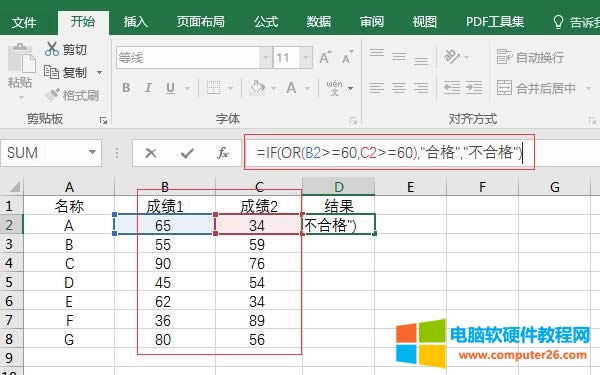The image size is (600, 375).
Task: Open Insert Function fx dialog
Action: click(x=223, y=153)
